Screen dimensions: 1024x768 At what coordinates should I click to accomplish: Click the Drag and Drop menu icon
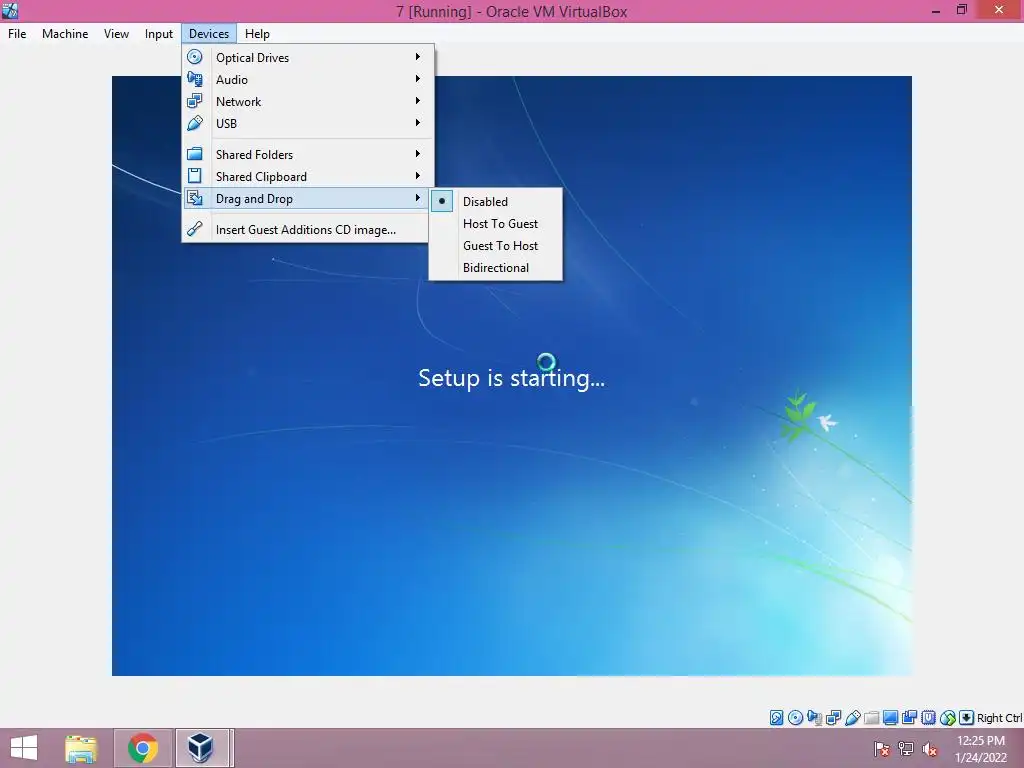click(x=195, y=198)
